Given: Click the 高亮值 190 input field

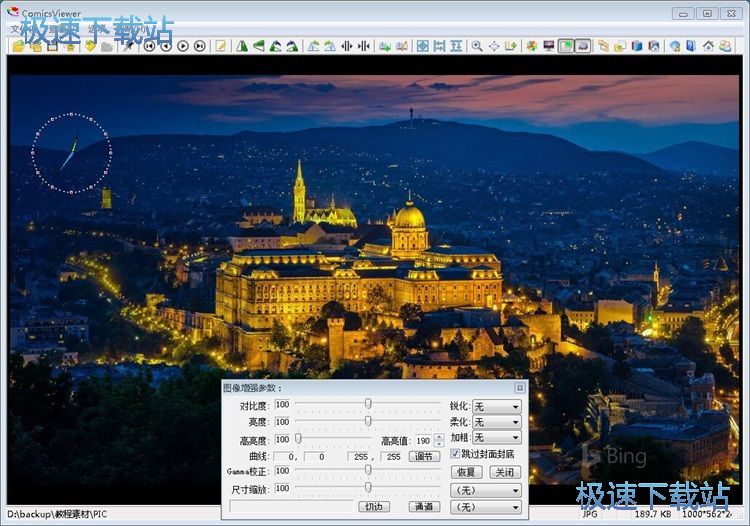Looking at the screenshot, I should pos(423,440).
